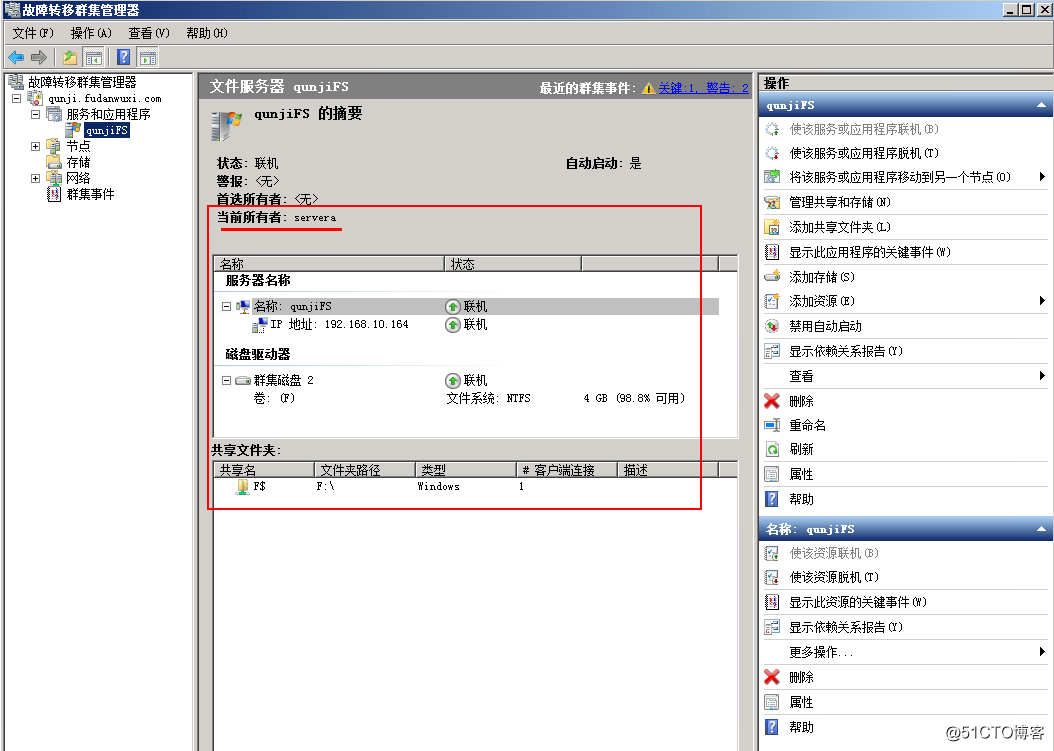
Task: Expand the 网络 tree node
Action: pos(35,178)
